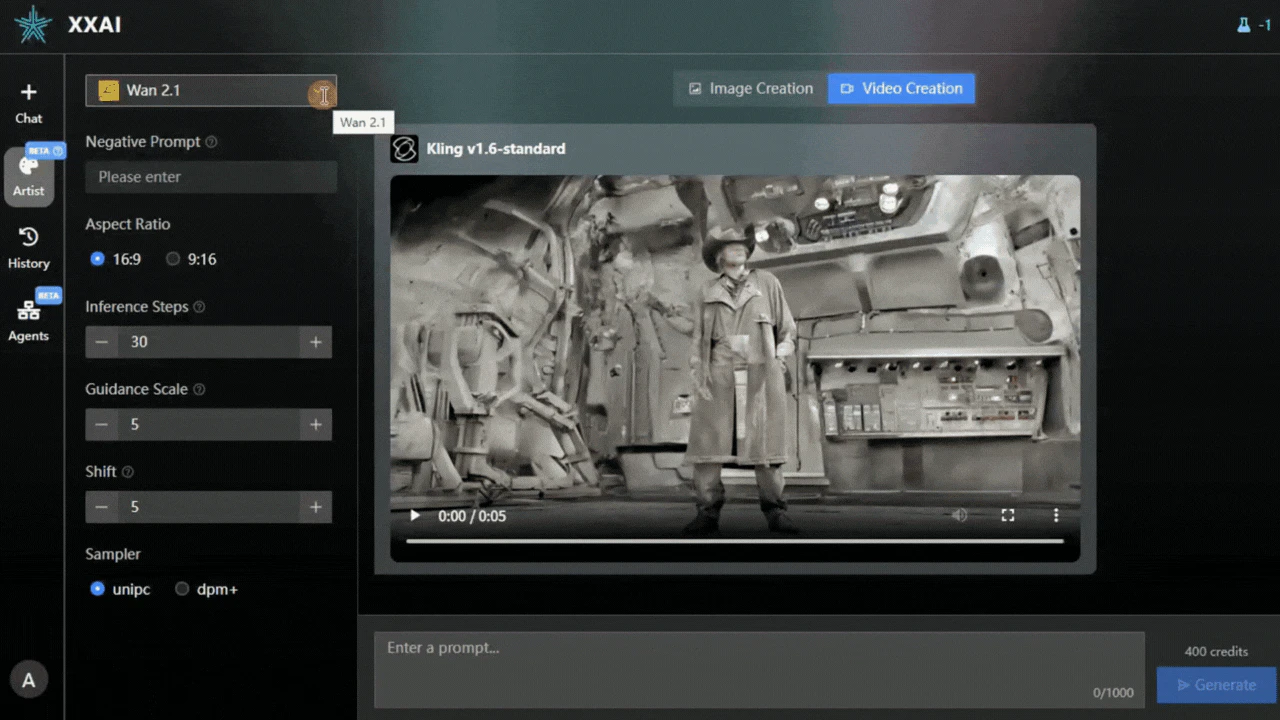Click the XXAI star logo
Image resolution: width=1280 pixels, height=720 pixels.
coord(33,25)
